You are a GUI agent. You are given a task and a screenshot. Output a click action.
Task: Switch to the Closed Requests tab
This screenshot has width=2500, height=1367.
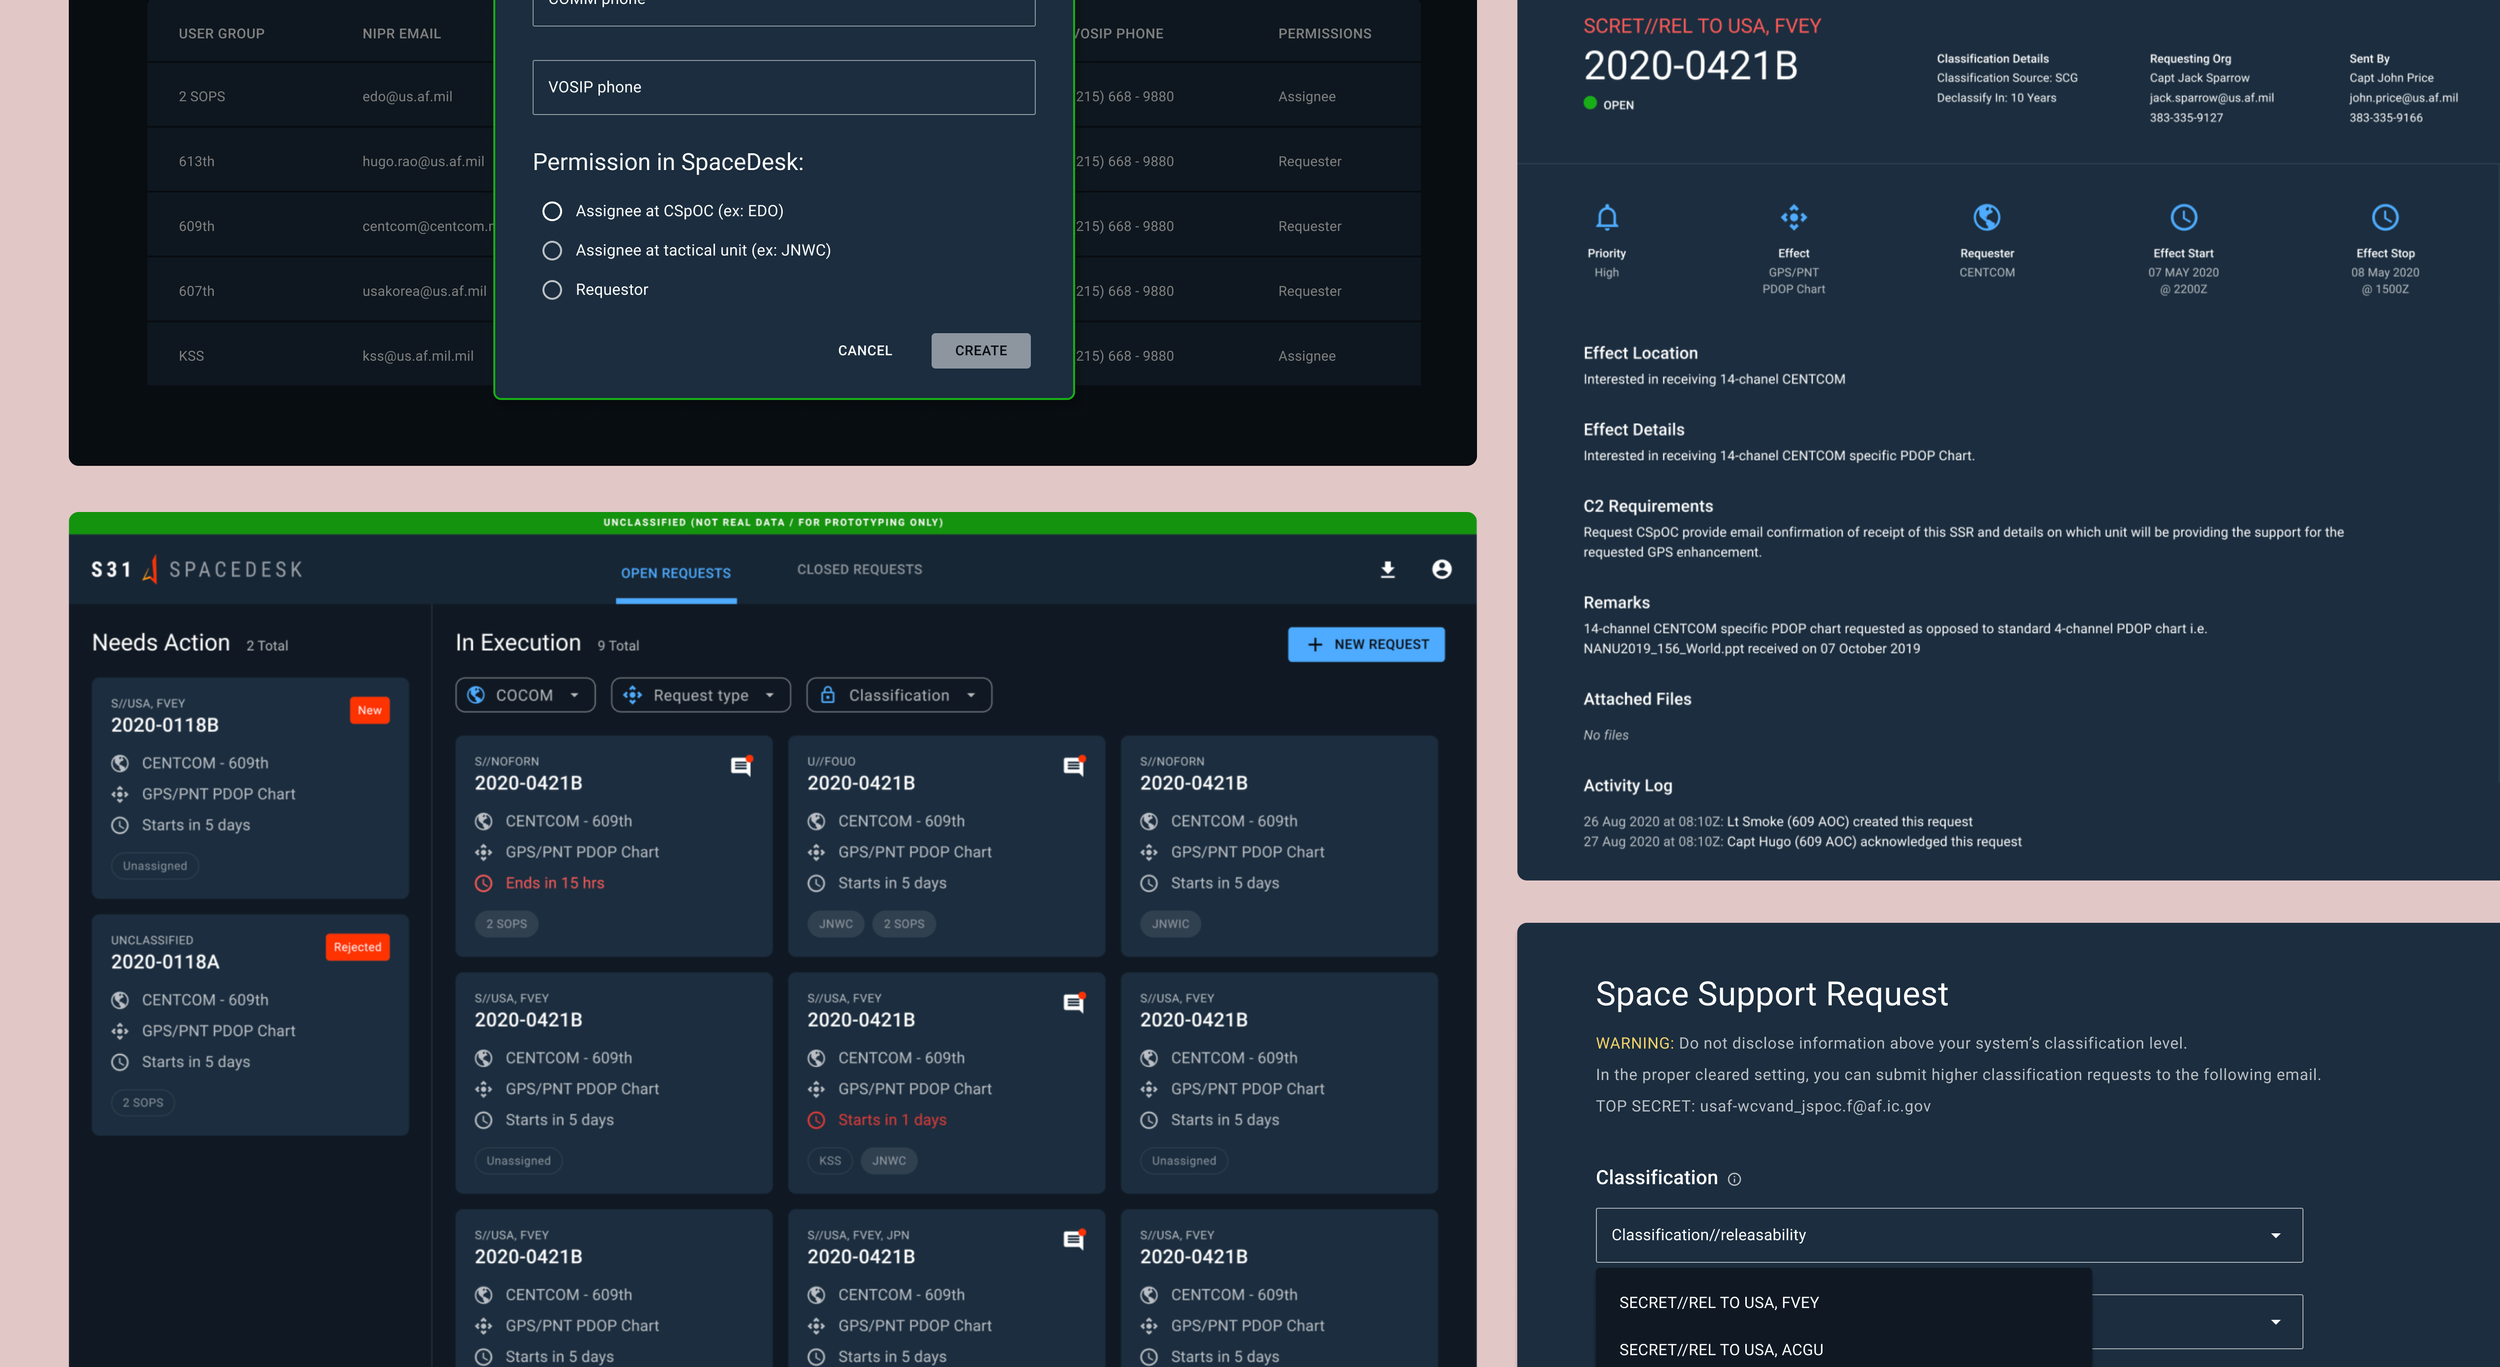point(859,569)
